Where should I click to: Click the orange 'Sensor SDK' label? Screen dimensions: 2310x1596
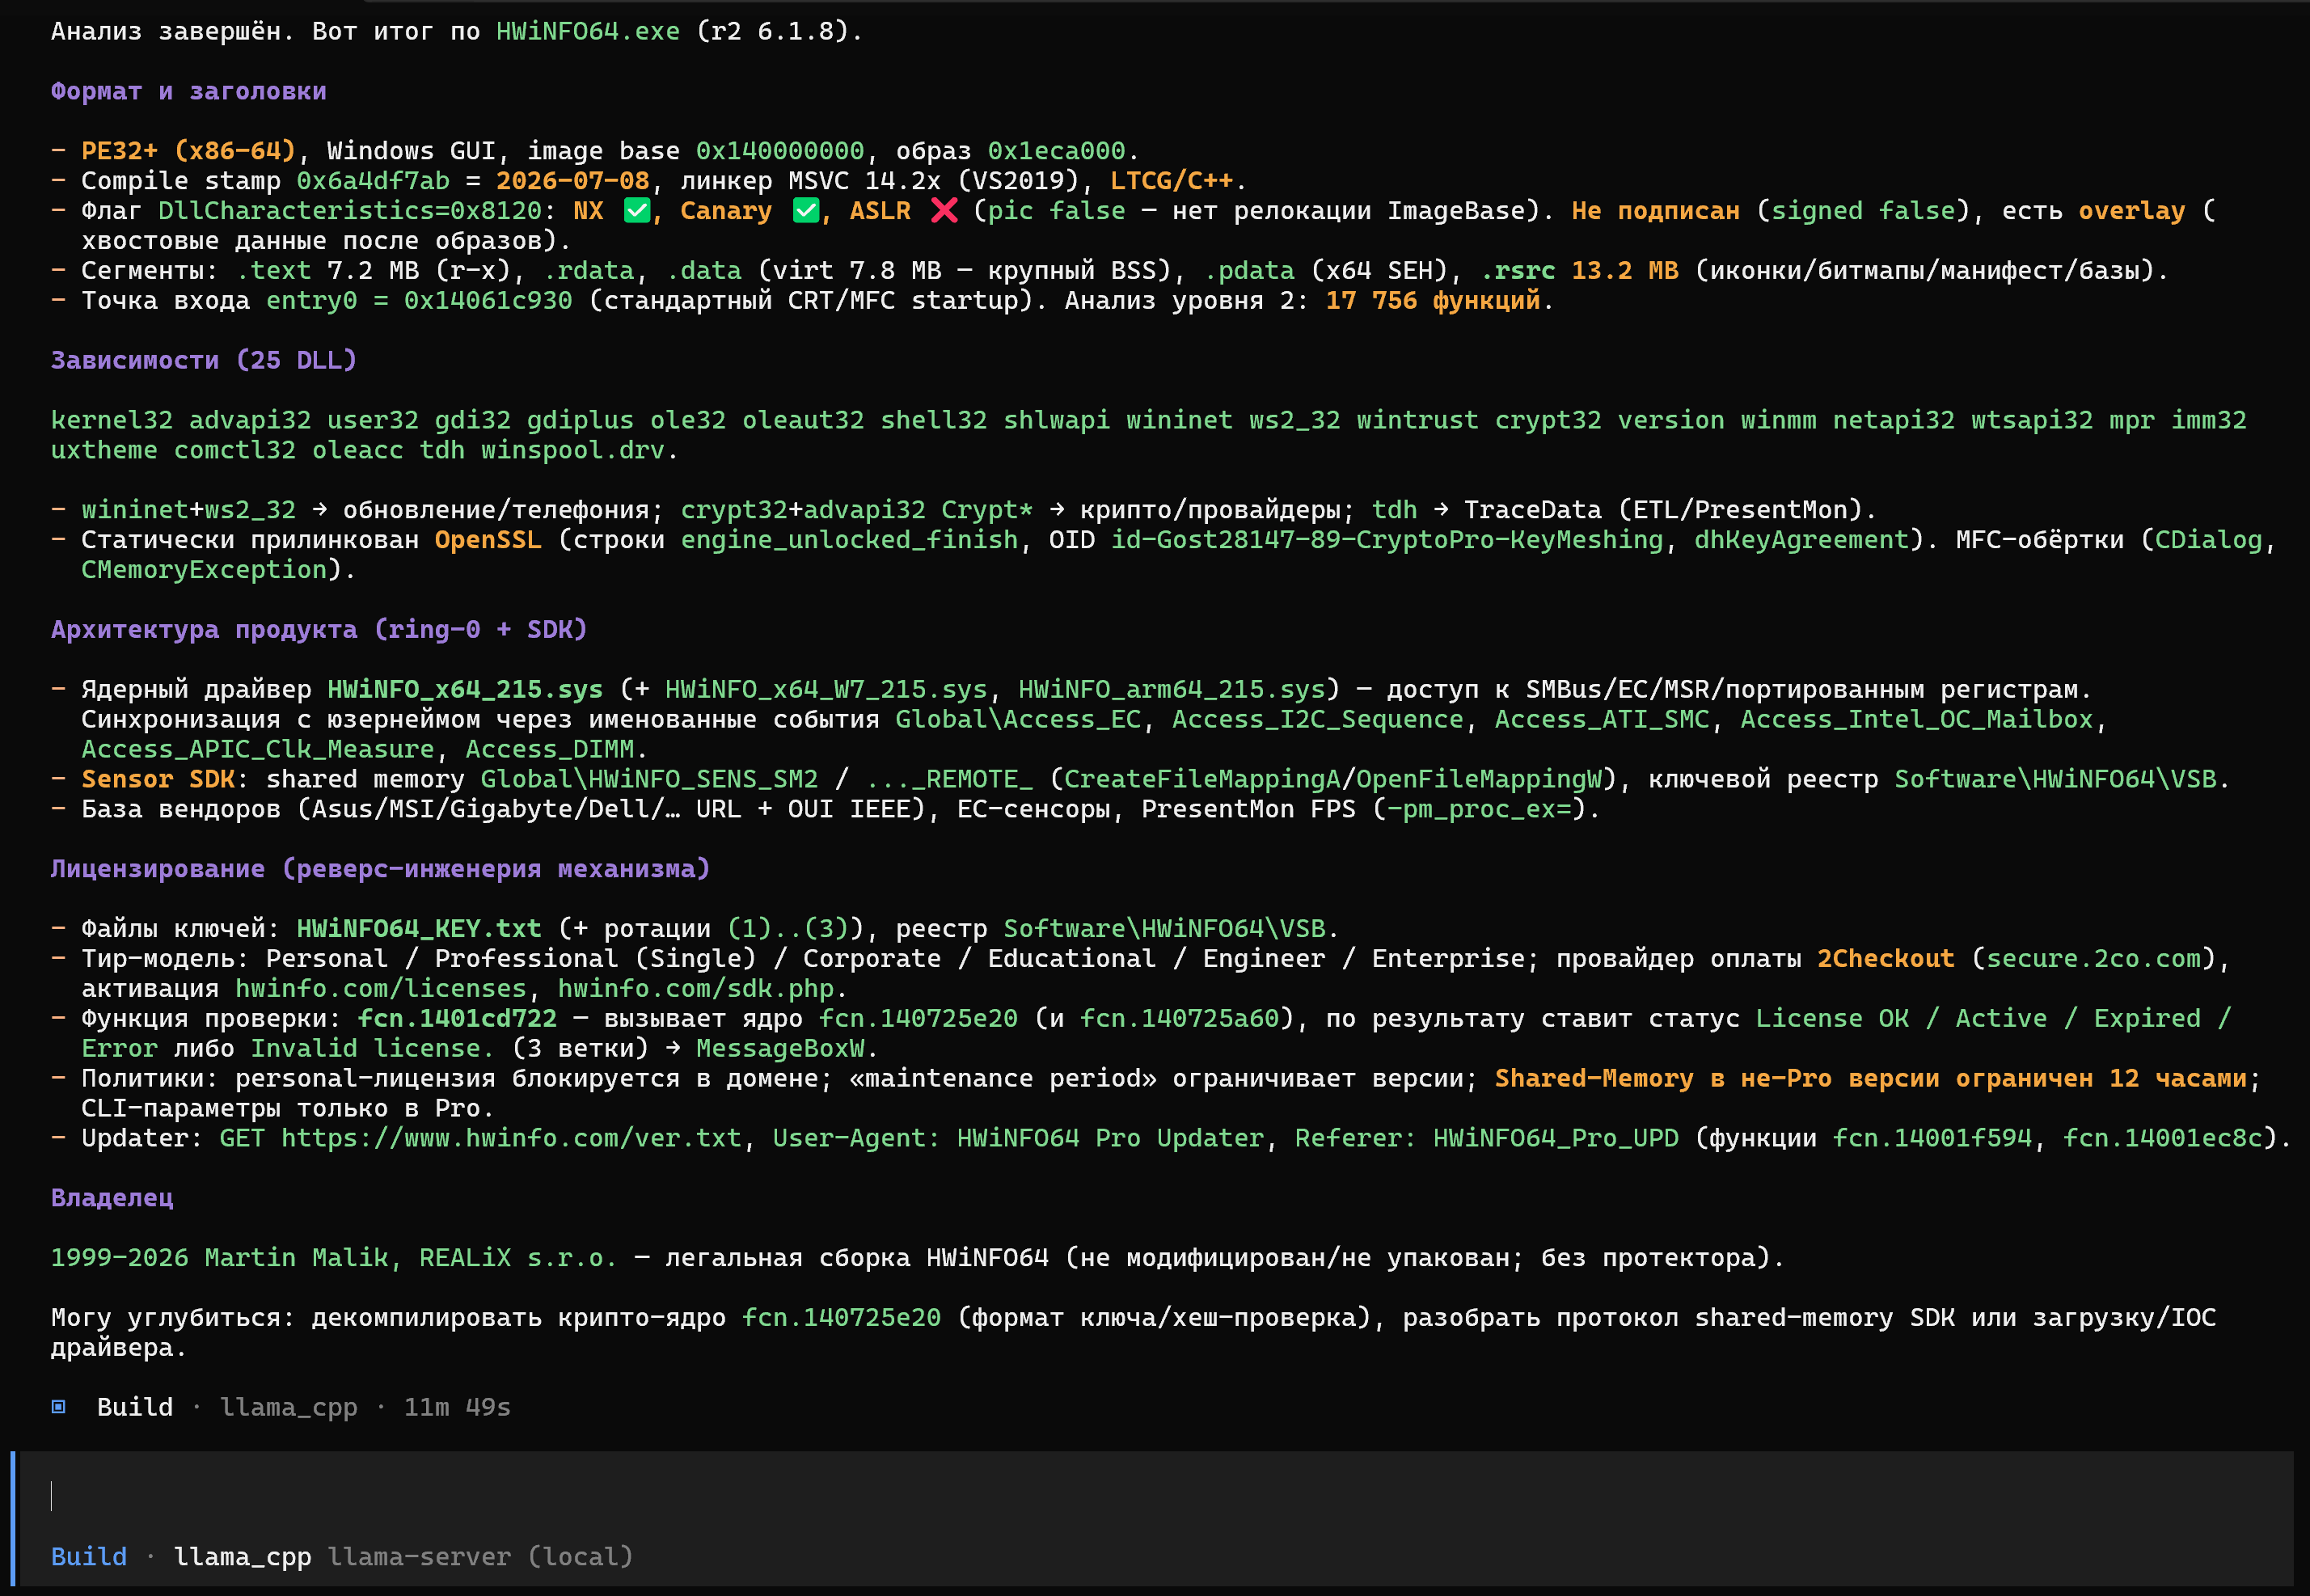point(158,779)
